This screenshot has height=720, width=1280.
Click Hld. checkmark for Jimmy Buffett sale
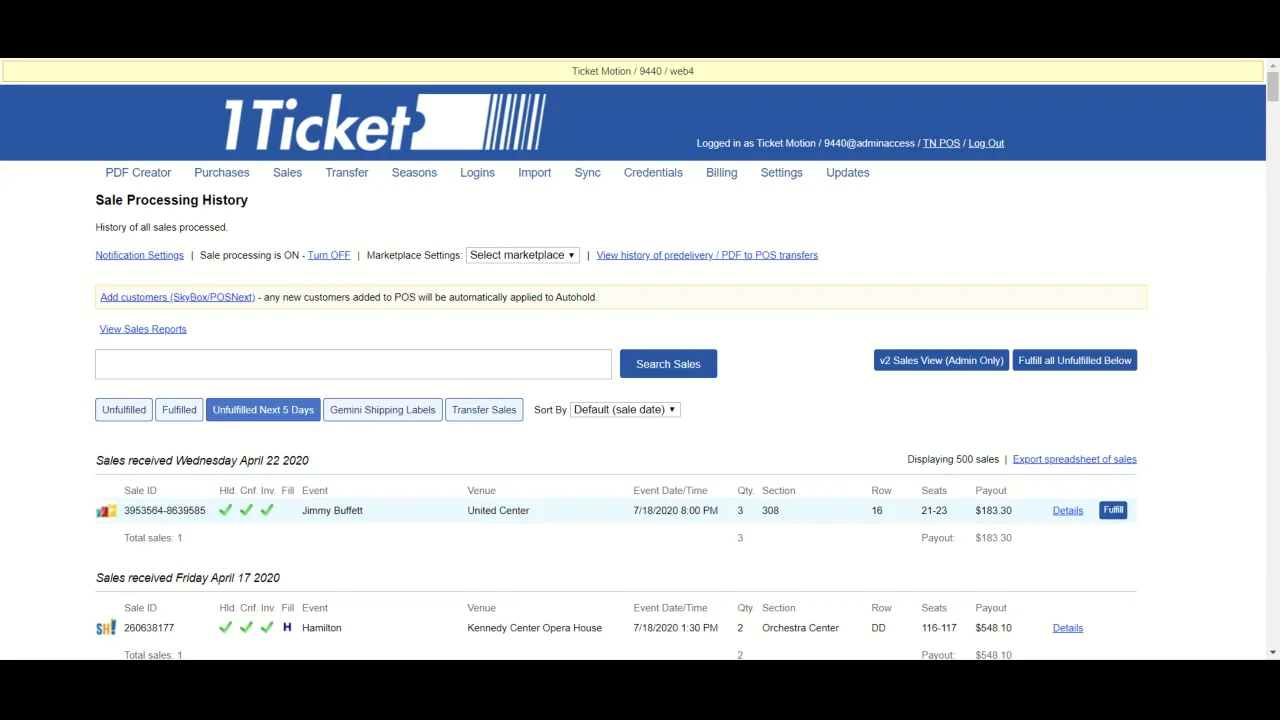pos(225,510)
